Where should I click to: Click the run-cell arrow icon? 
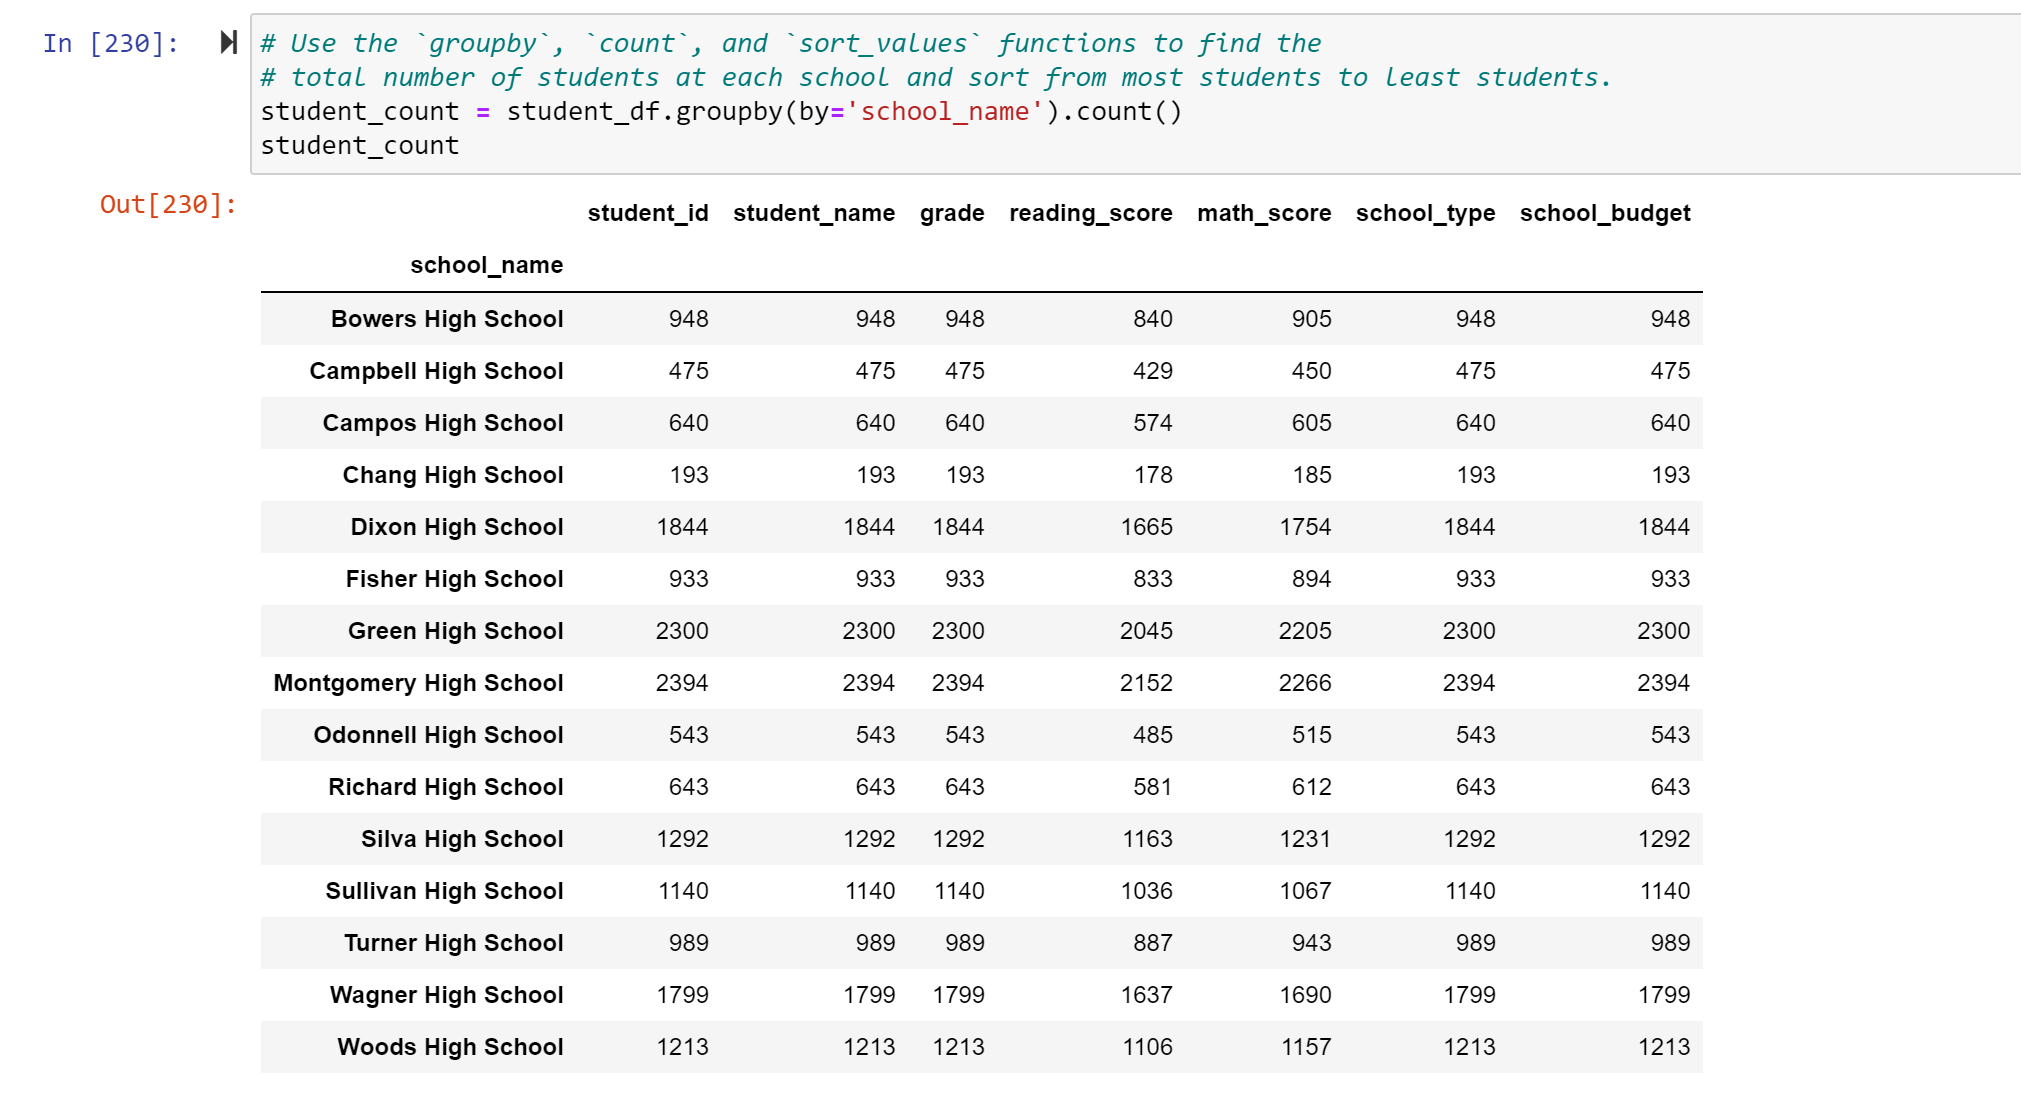click(x=228, y=42)
